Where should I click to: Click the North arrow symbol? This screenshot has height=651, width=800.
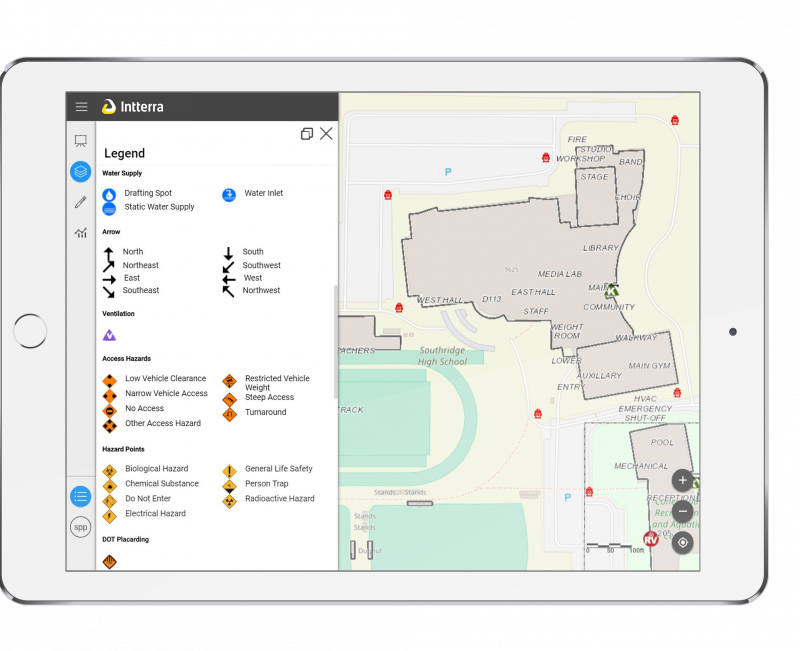[109, 254]
